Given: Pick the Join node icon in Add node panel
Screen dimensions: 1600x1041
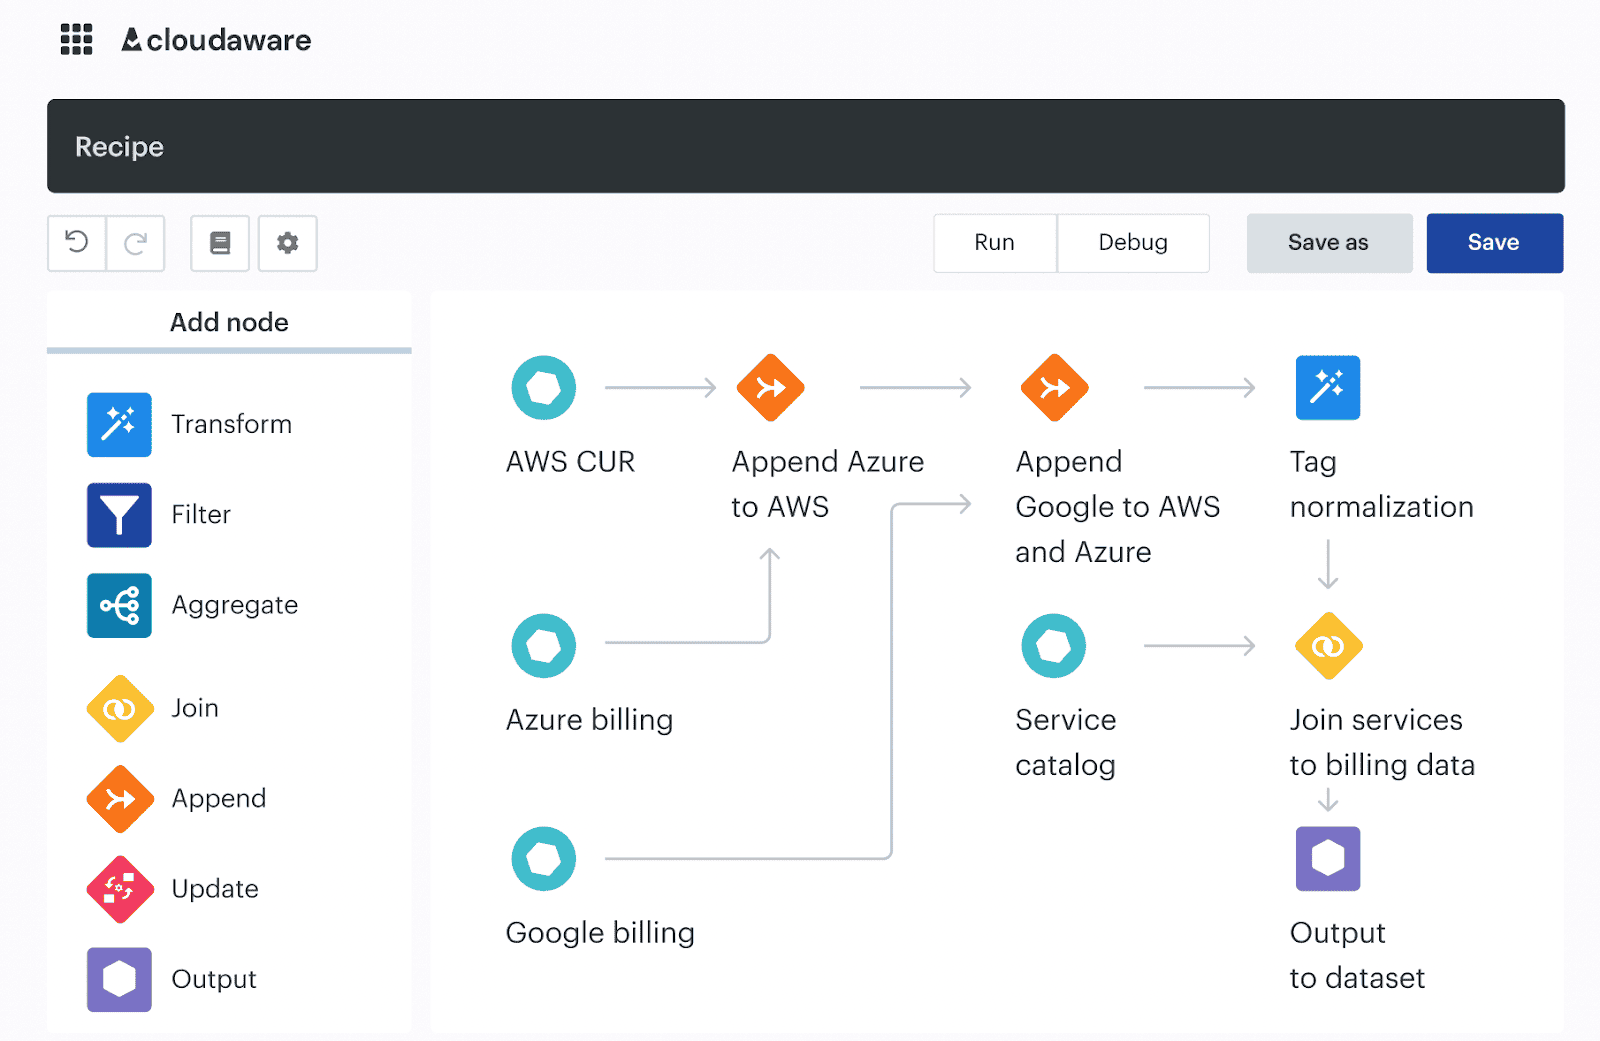Looking at the screenshot, I should click(x=120, y=709).
